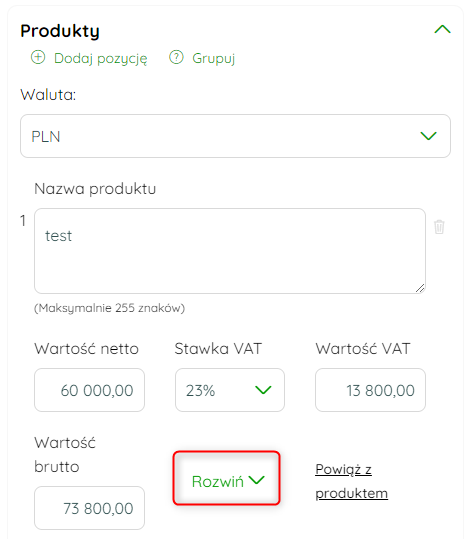Viewport: 469px width, 539px height.
Task: Focus the Nazwa produktu text area containing test
Action: [230, 251]
